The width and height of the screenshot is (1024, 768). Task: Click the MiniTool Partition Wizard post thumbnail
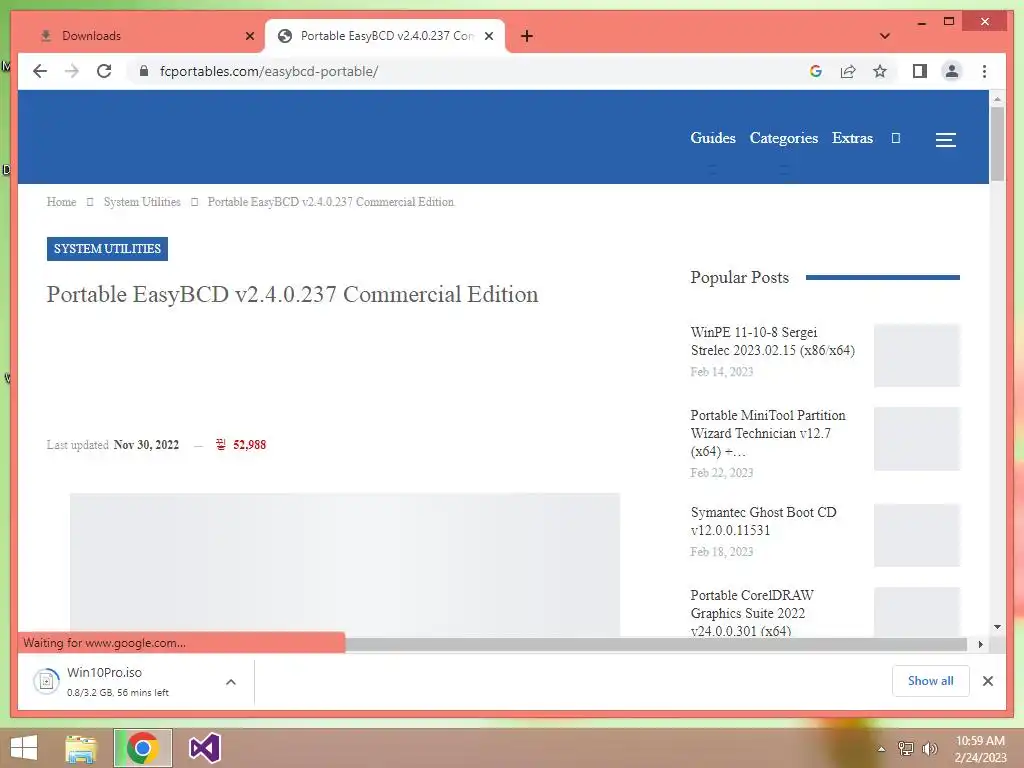917,438
